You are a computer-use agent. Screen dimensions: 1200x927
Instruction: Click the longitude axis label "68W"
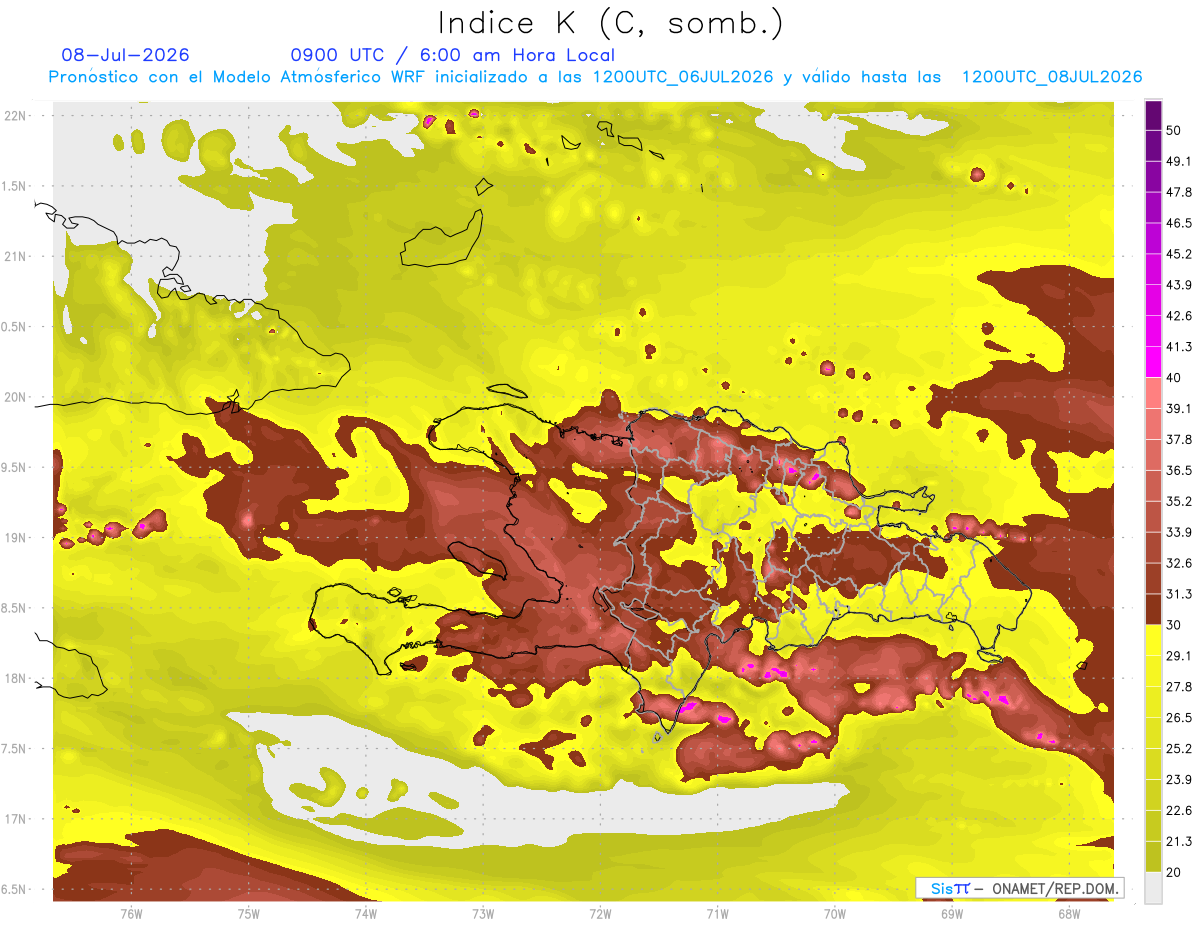1069,913
